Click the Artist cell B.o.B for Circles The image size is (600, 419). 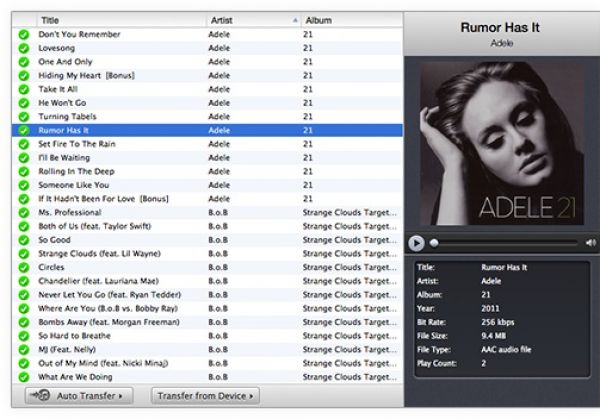(x=218, y=267)
